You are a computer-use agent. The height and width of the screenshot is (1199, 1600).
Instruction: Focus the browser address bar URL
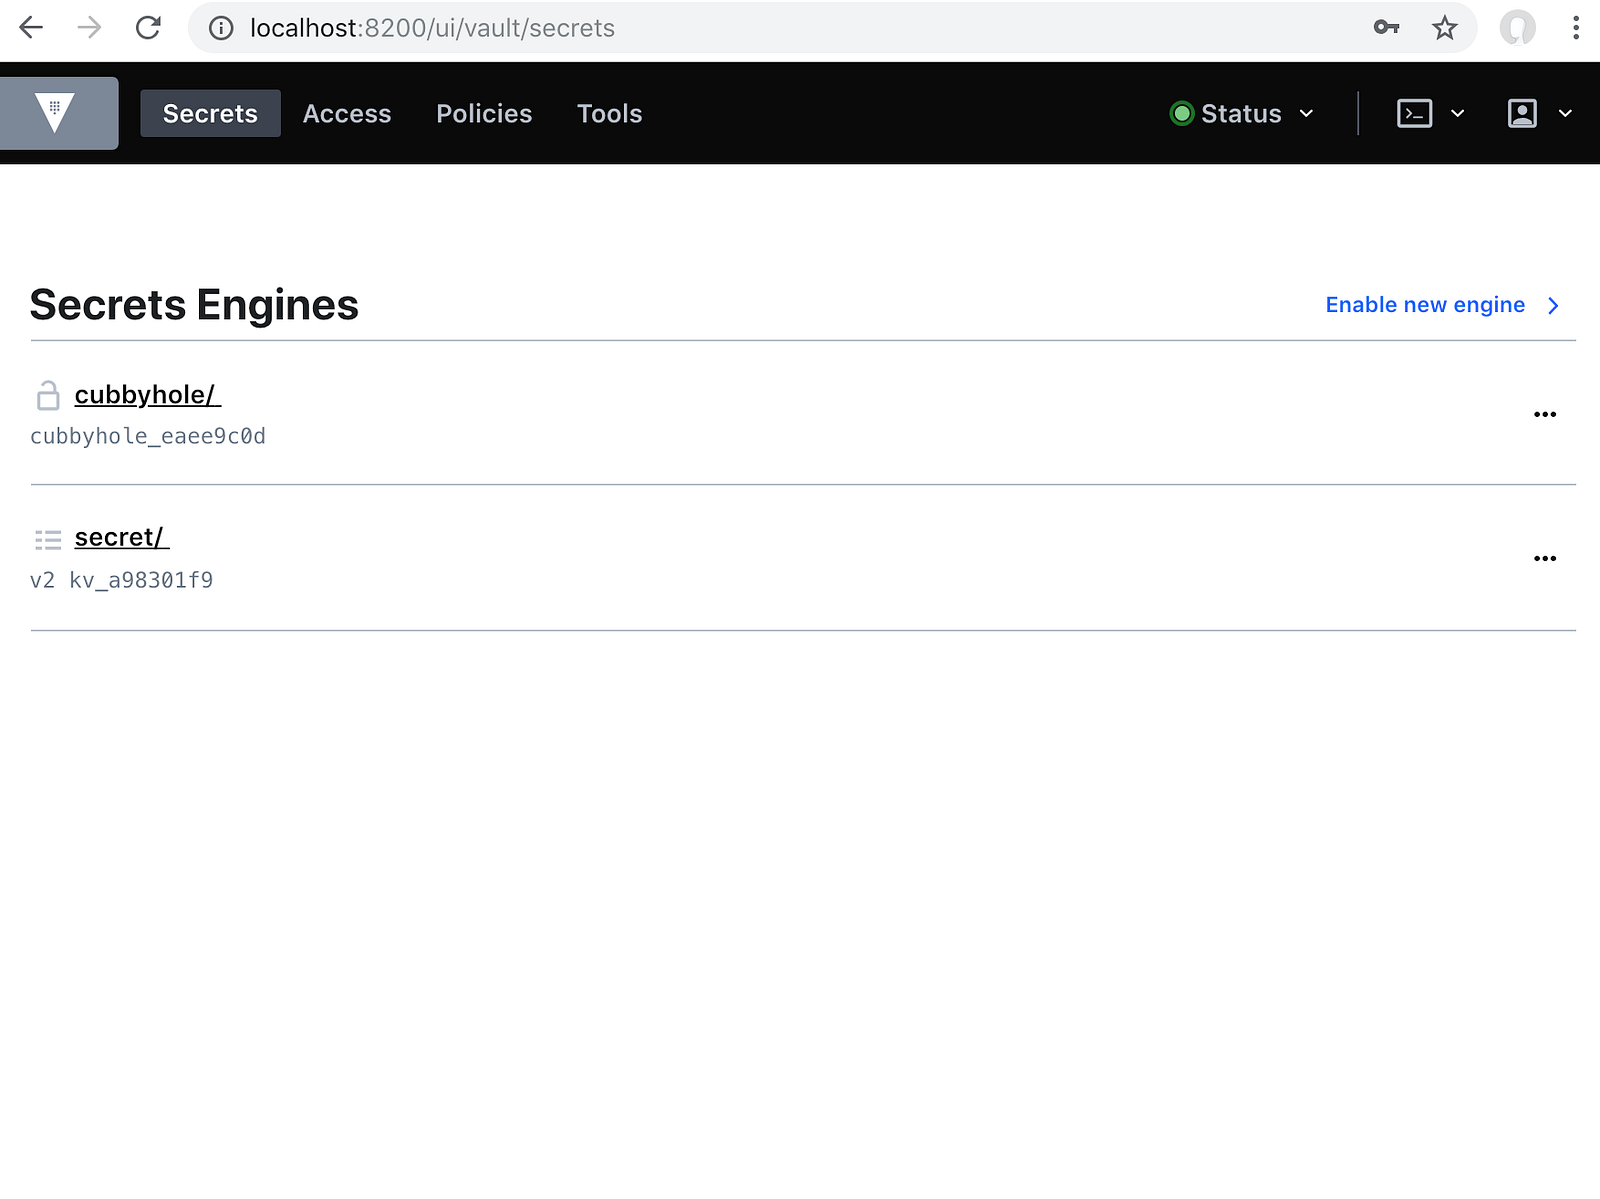(700, 28)
